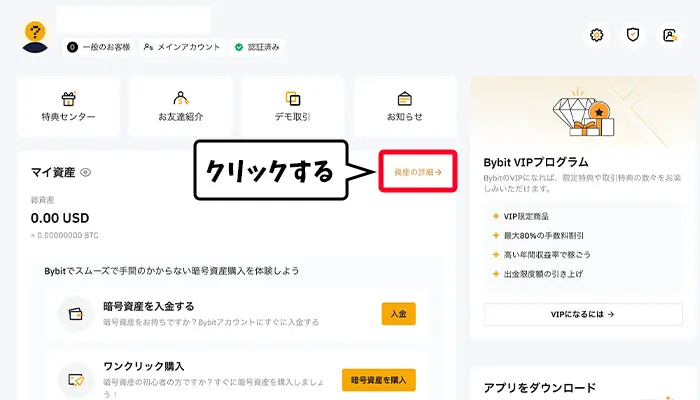Screen dimensions: 700x400
Task: Open お知らせ announcements card
Action: click(x=404, y=107)
